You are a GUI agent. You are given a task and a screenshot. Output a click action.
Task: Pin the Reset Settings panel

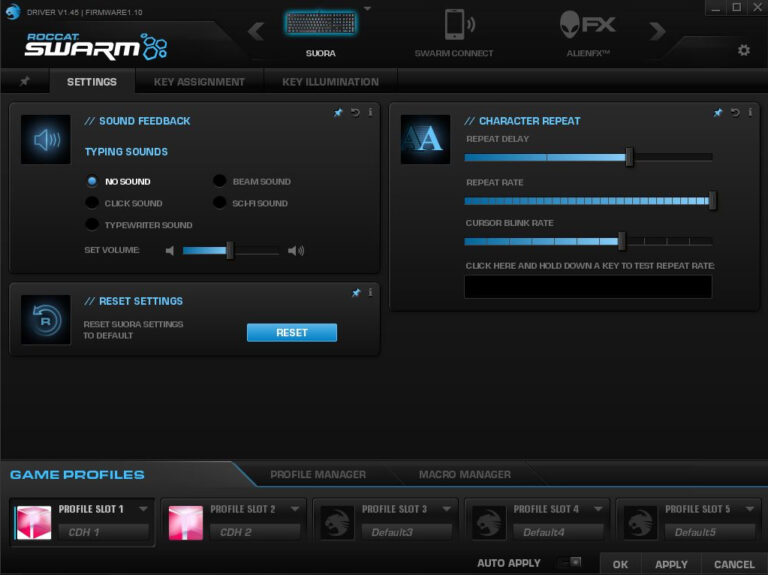(356, 293)
